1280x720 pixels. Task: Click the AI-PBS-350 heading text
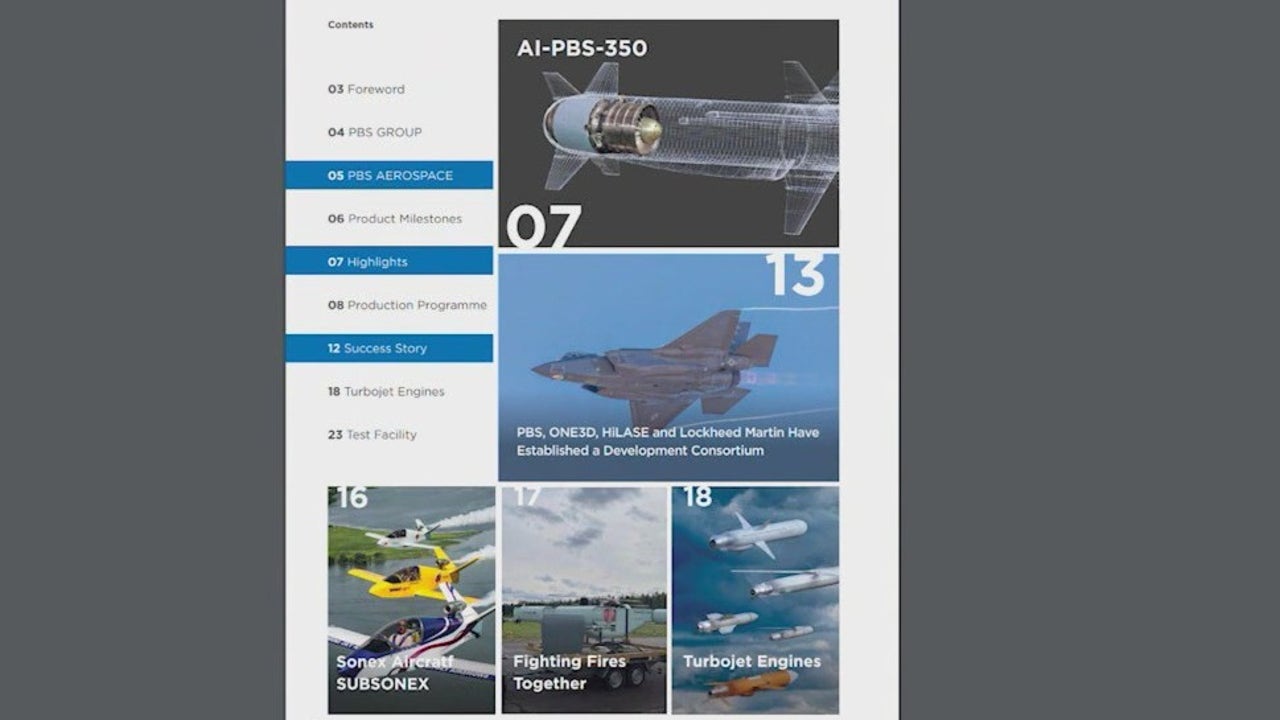(582, 48)
